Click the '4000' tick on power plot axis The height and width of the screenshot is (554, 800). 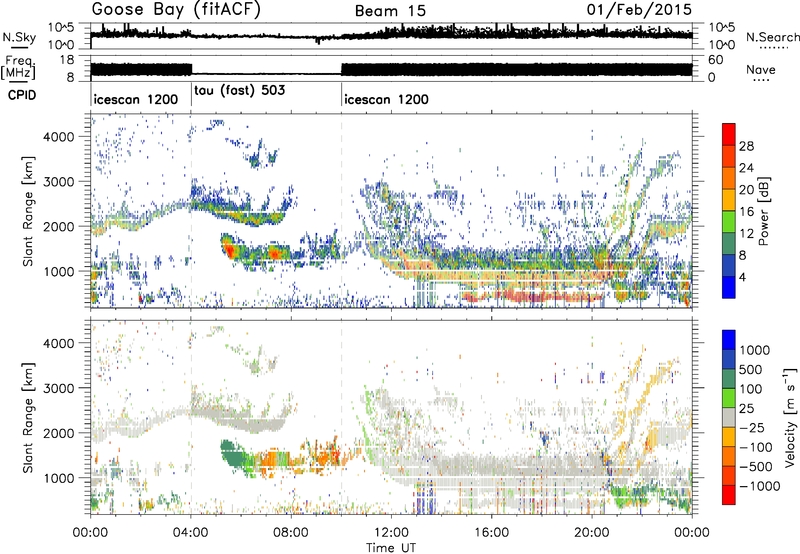[x=60, y=137]
